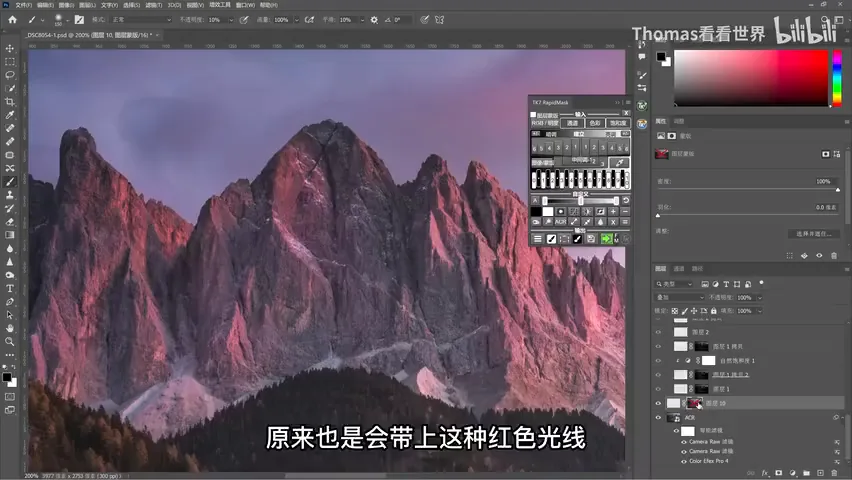The height and width of the screenshot is (480, 852).
Task: Toggle visibility of 自然饱和度 1 layer
Action: pyautogui.click(x=658, y=360)
